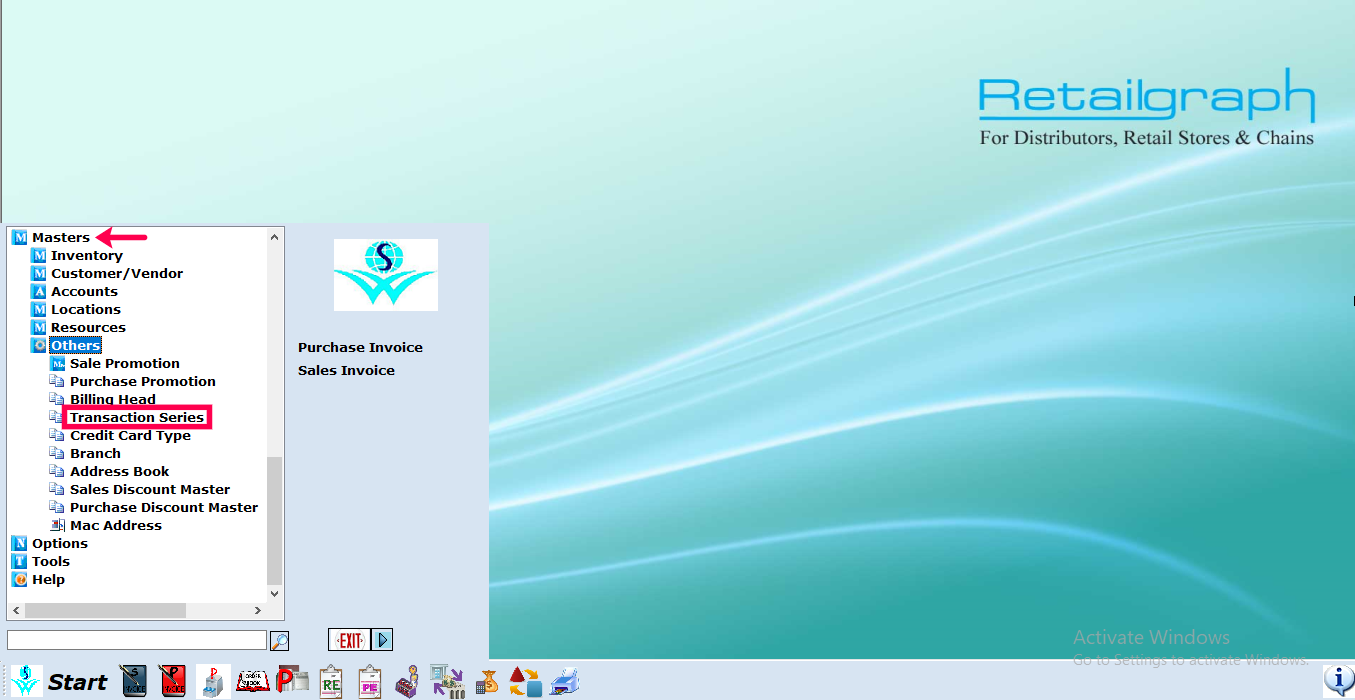The width and height of the screenshot is (1355, 700).
Task: Click the A icon beside Accounts
Action: pyautogui.click(x=39, y=292)
